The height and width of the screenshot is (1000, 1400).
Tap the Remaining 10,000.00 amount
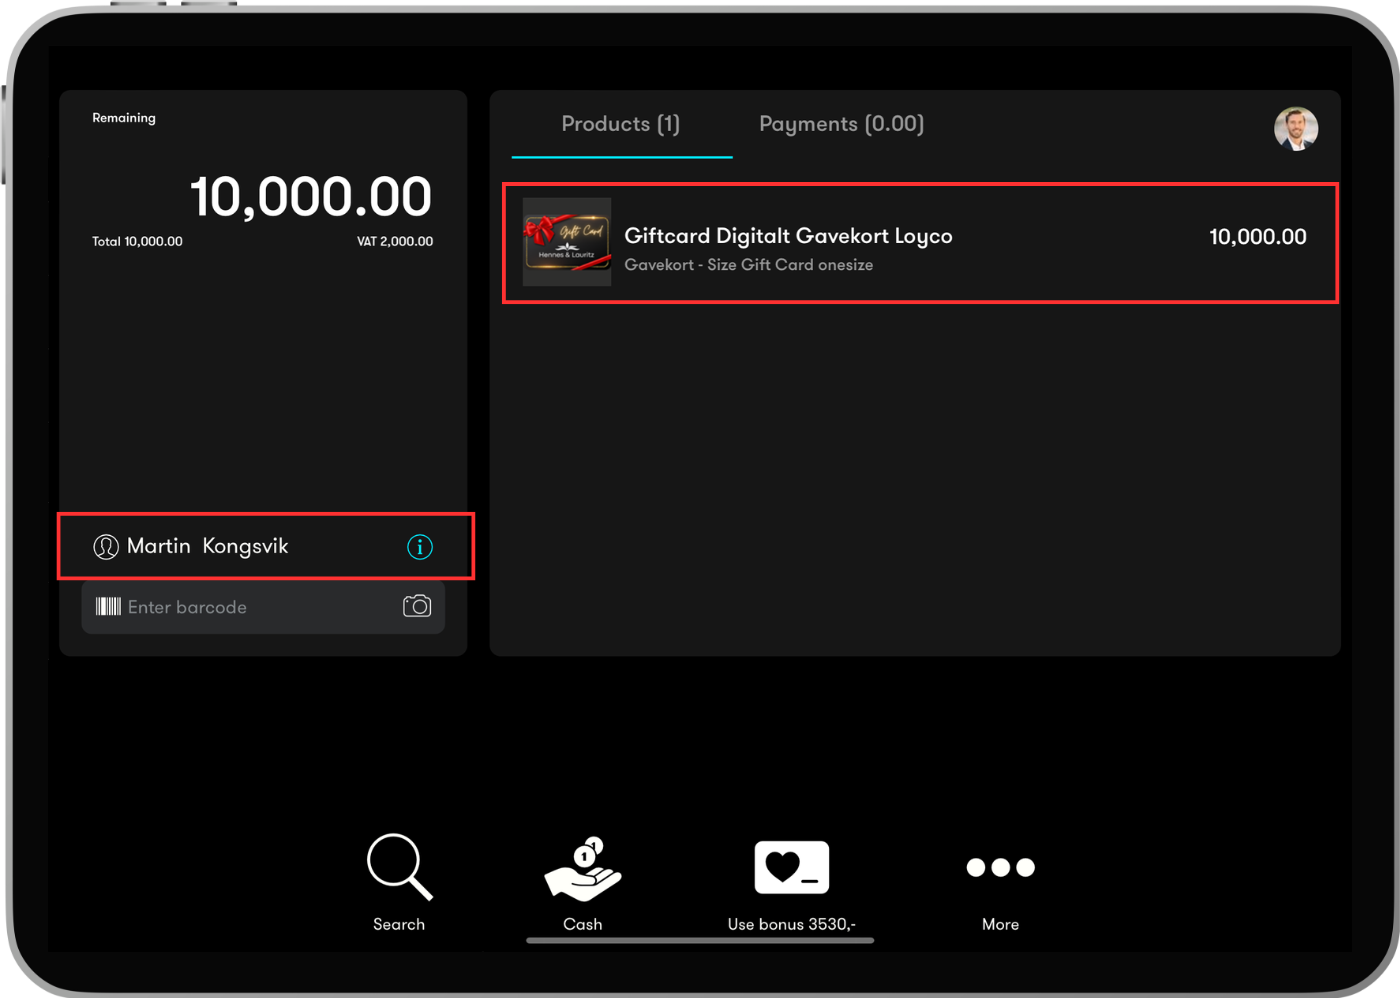311,197
